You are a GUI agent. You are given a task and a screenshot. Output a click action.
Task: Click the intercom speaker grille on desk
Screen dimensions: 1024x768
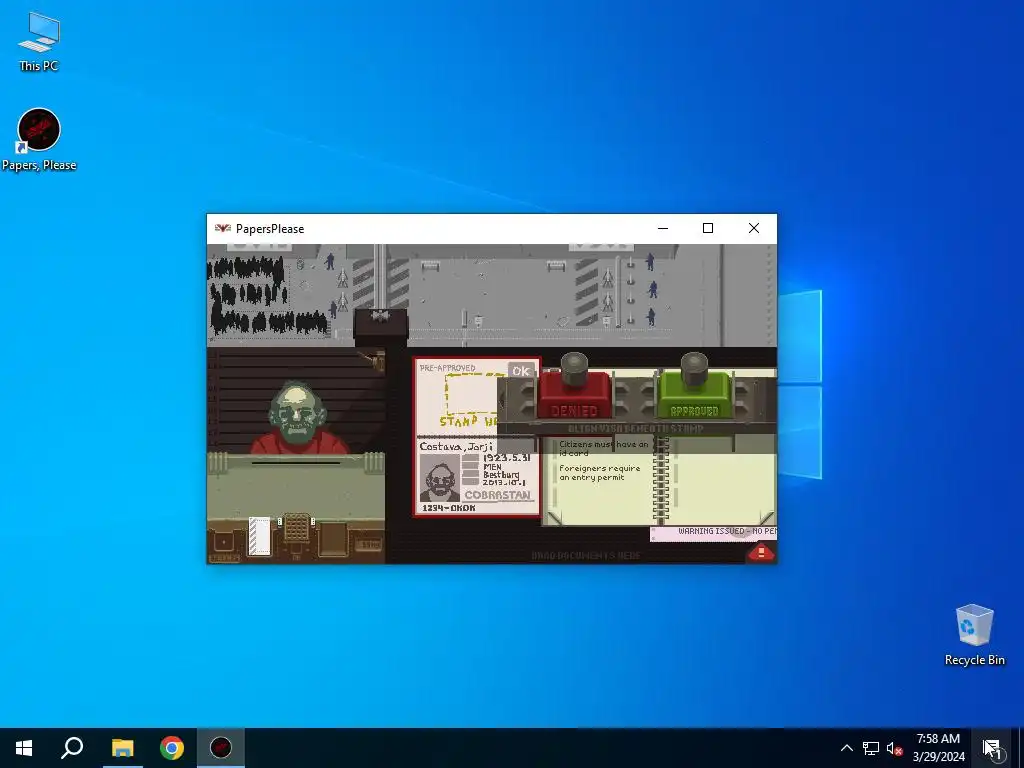pos(296,528)
